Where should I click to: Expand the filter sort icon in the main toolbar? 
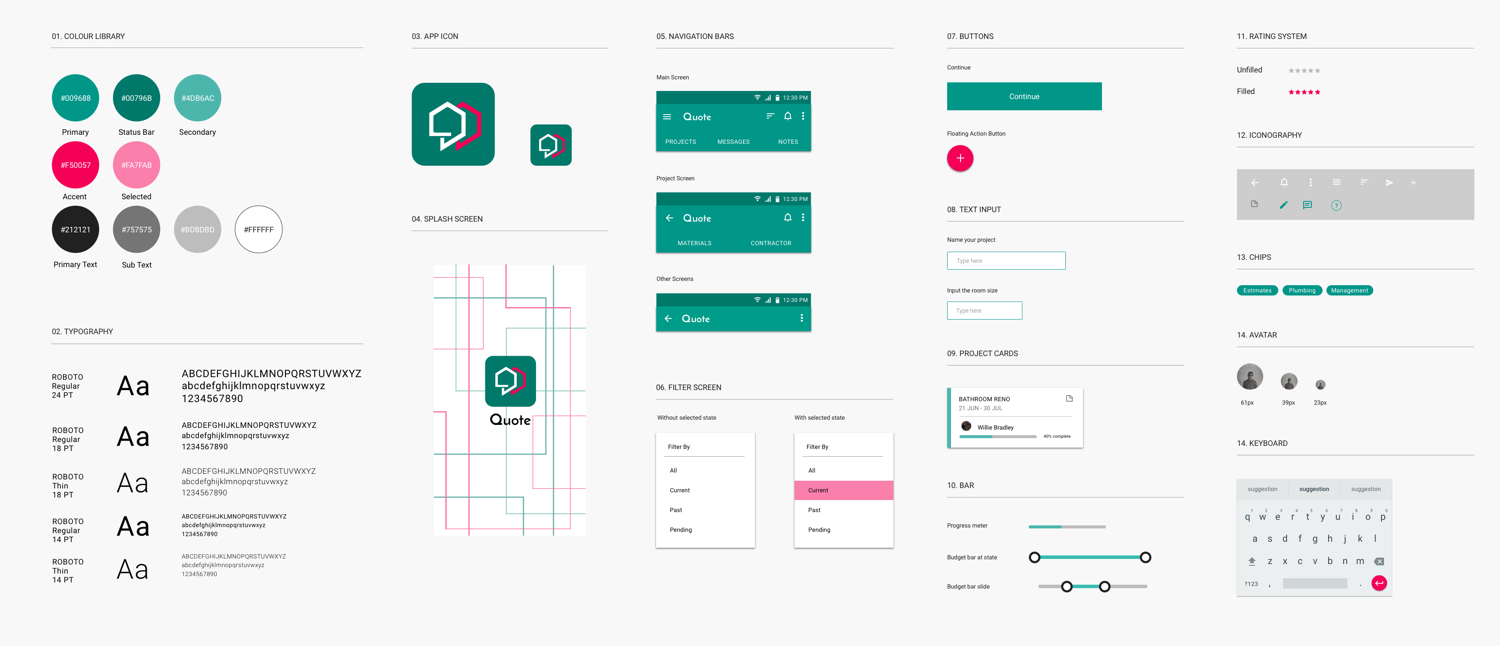pyautogui.click(x=770, y=115)
